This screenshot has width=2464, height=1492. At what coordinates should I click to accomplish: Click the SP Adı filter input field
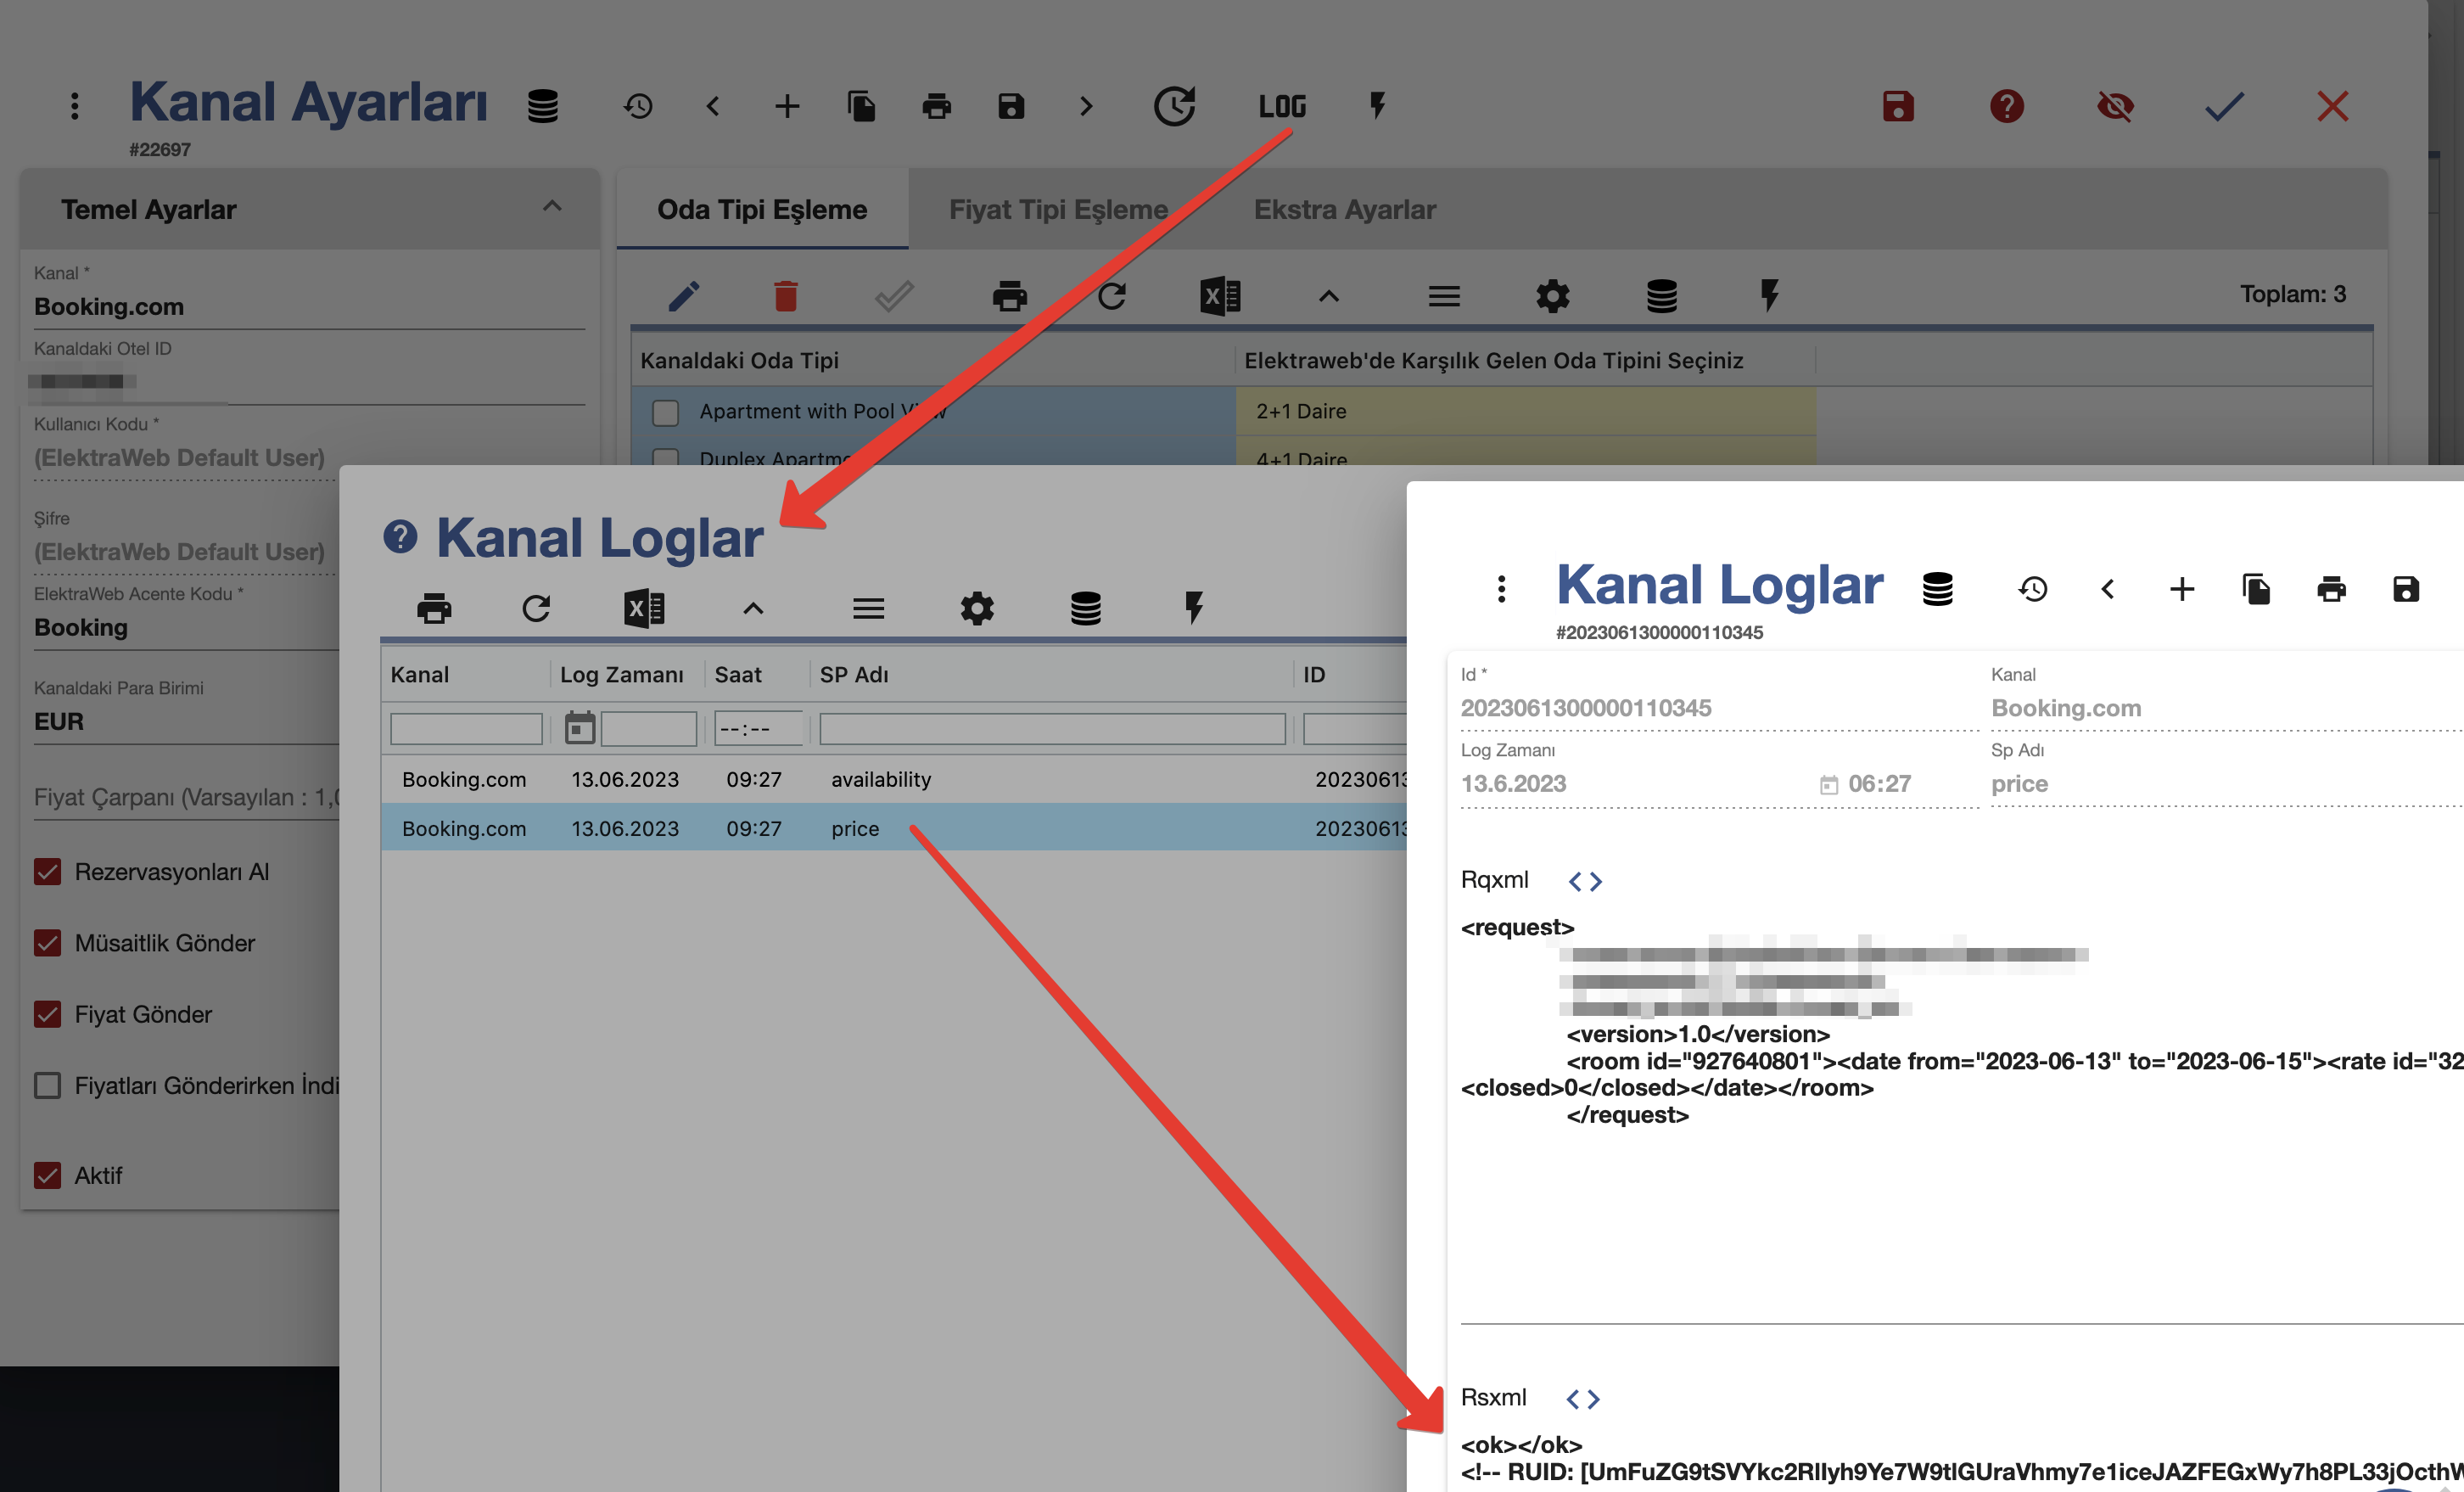point(1051,729)
